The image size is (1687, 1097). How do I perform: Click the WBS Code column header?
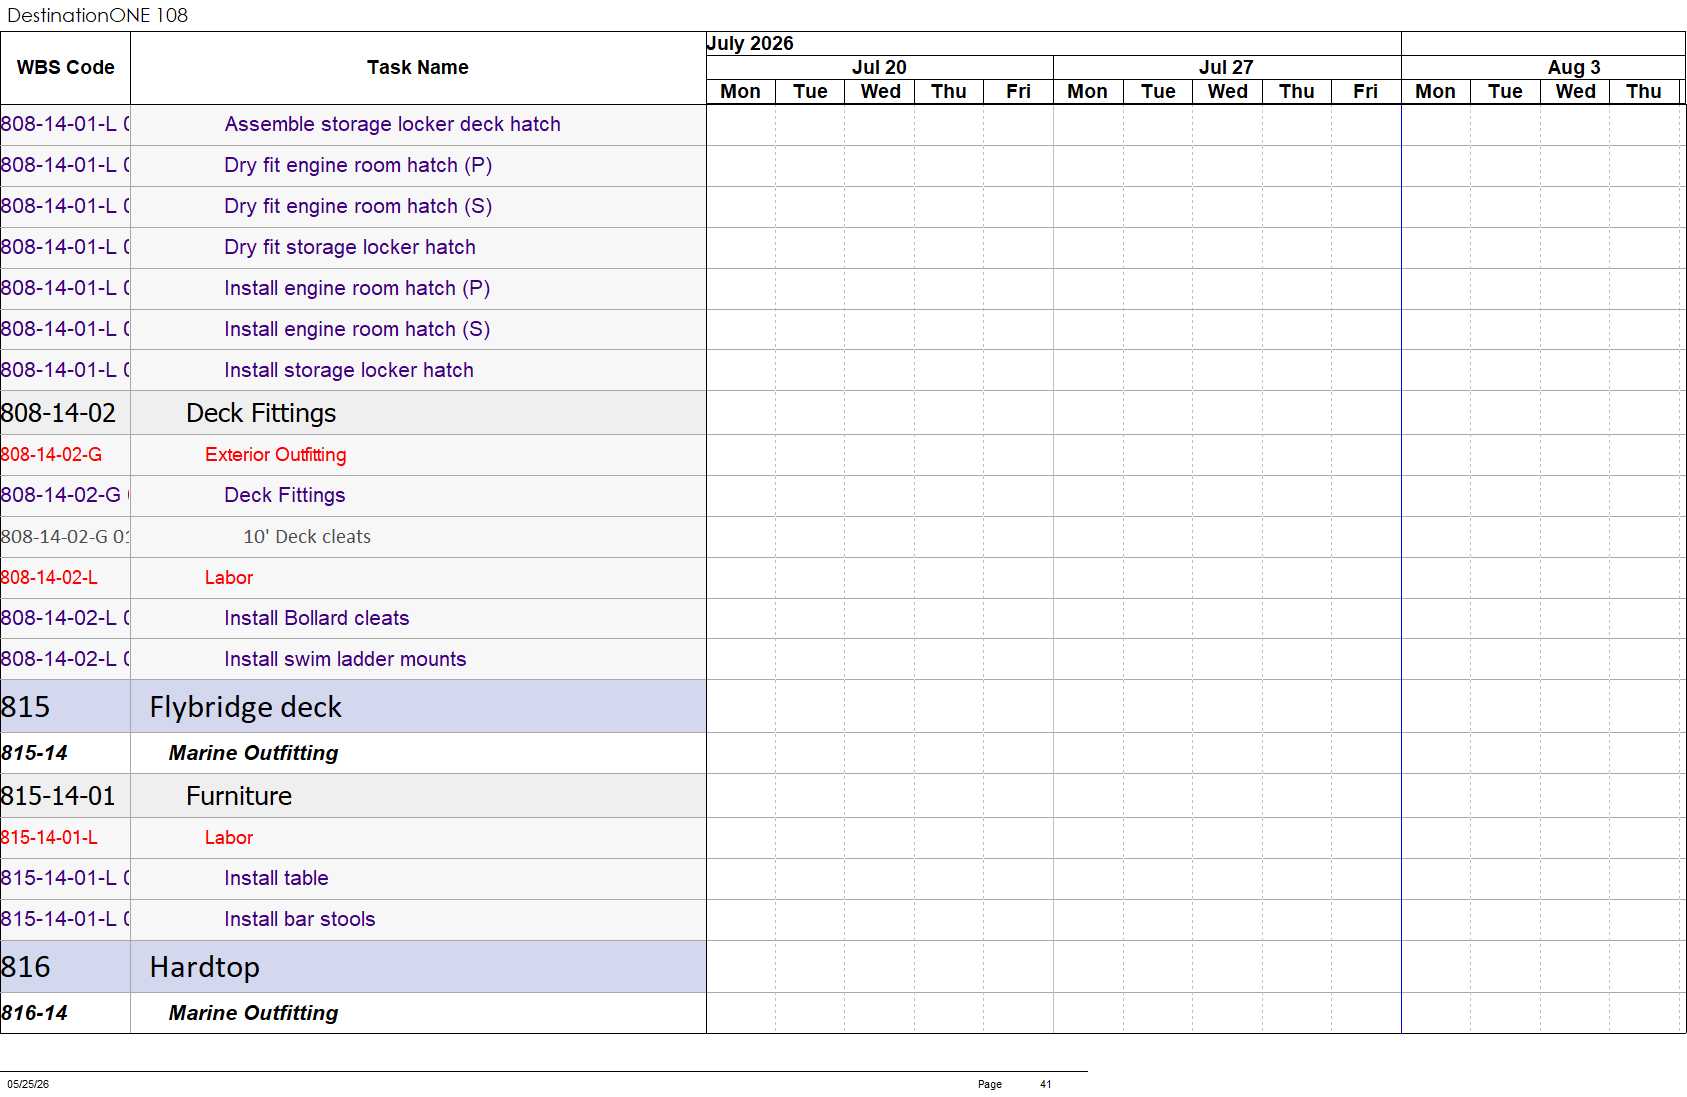65,68
